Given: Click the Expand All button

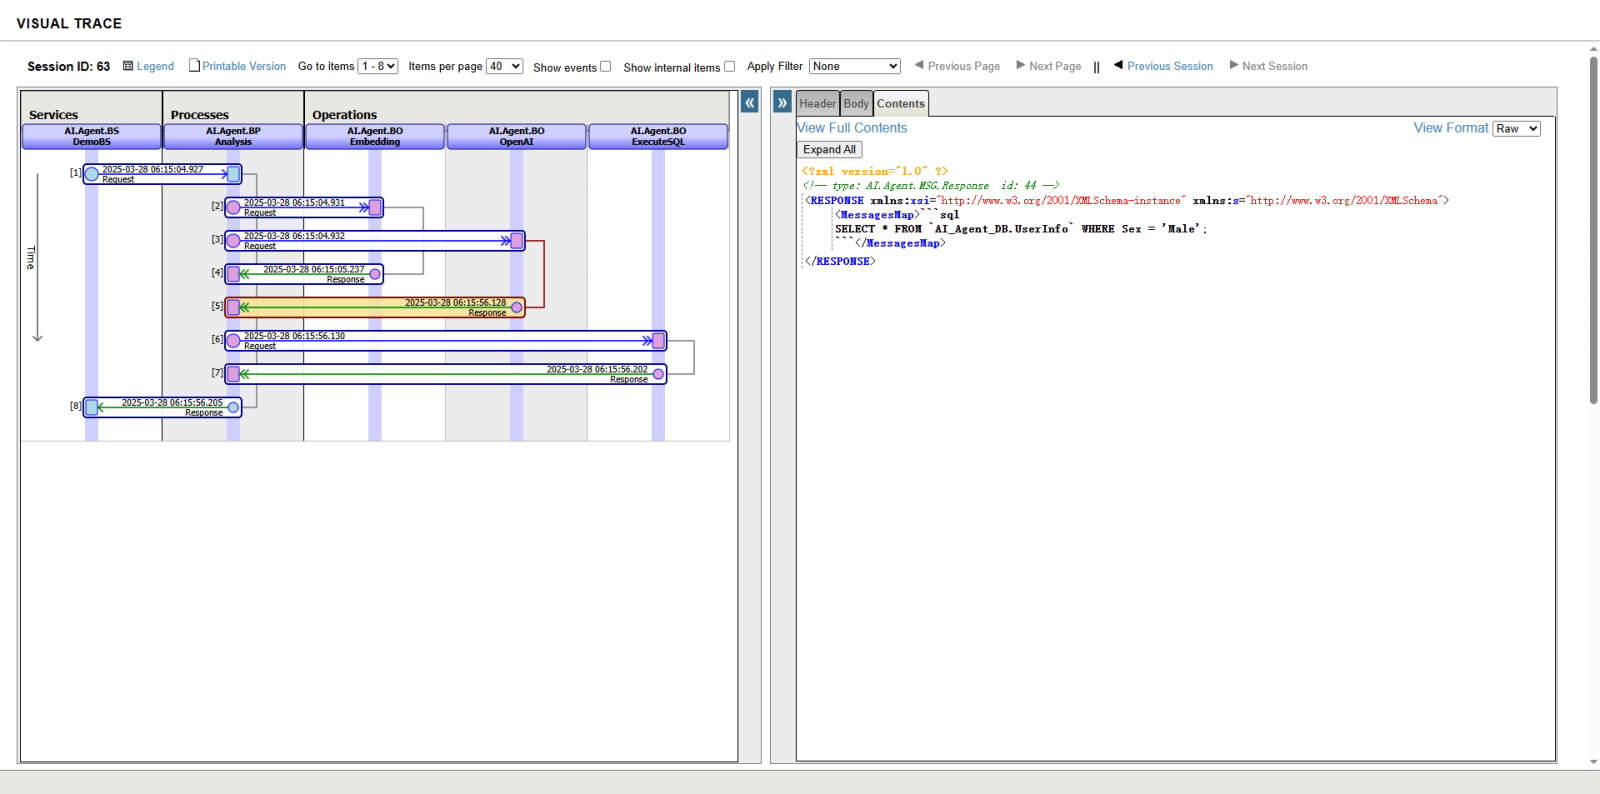Looking at the screenshot, I should (829, 150).
